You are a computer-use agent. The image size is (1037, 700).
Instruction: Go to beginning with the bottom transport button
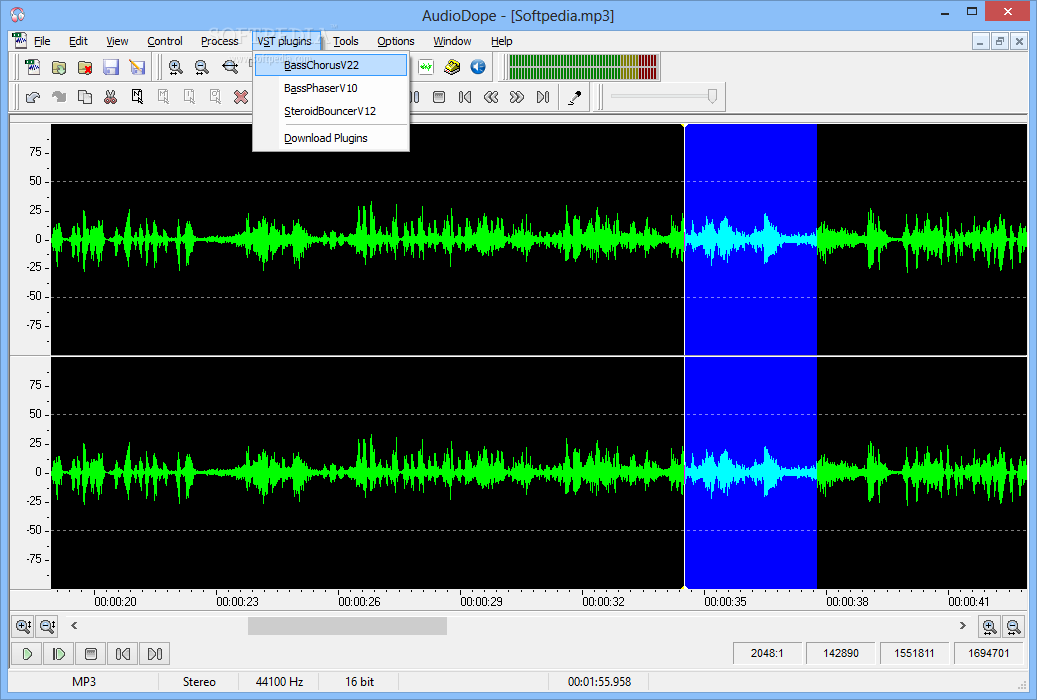coord(122,654)
